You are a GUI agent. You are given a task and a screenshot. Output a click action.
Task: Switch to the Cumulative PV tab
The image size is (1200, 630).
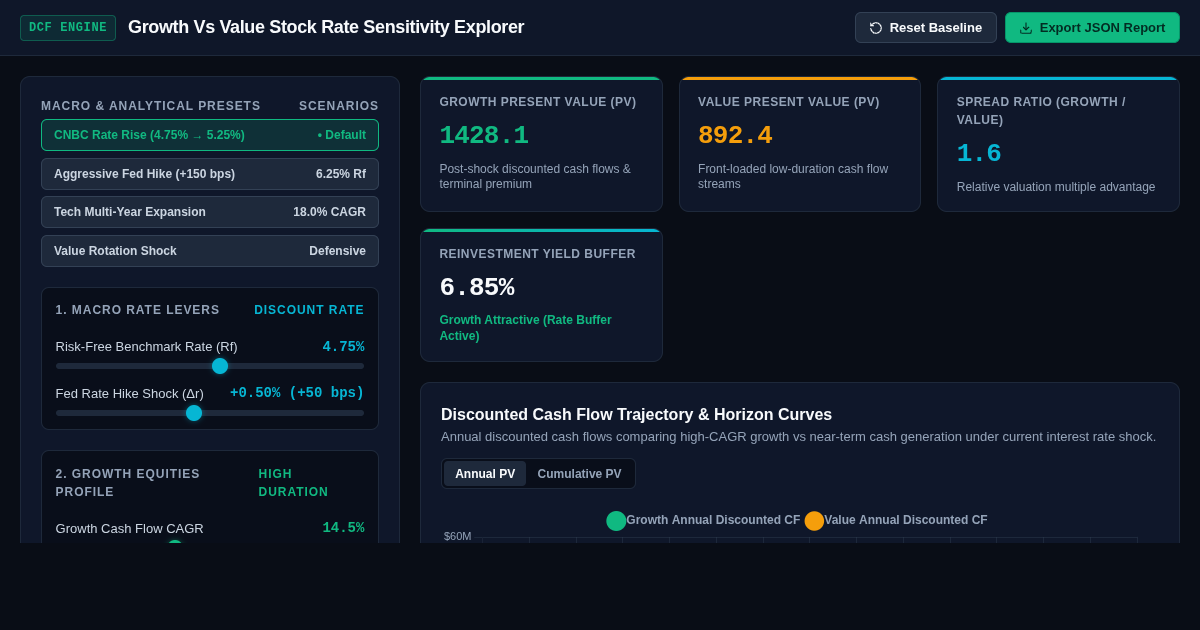579,474
